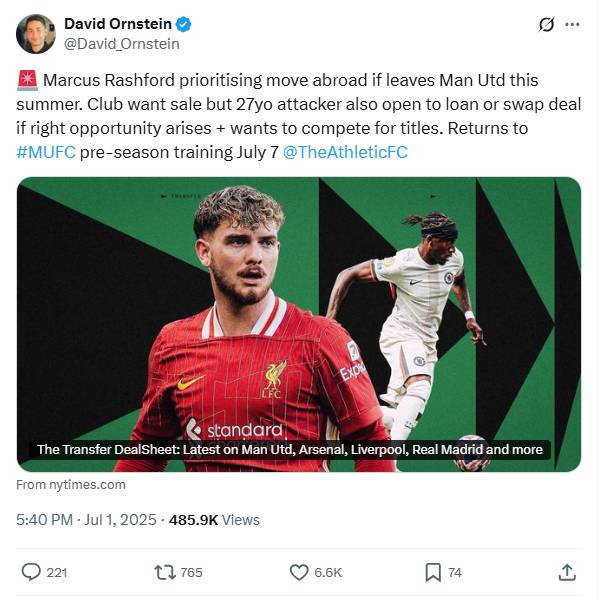Like the post with heart icon
Viewport: 599px width, 601px height.
[299, 572]
